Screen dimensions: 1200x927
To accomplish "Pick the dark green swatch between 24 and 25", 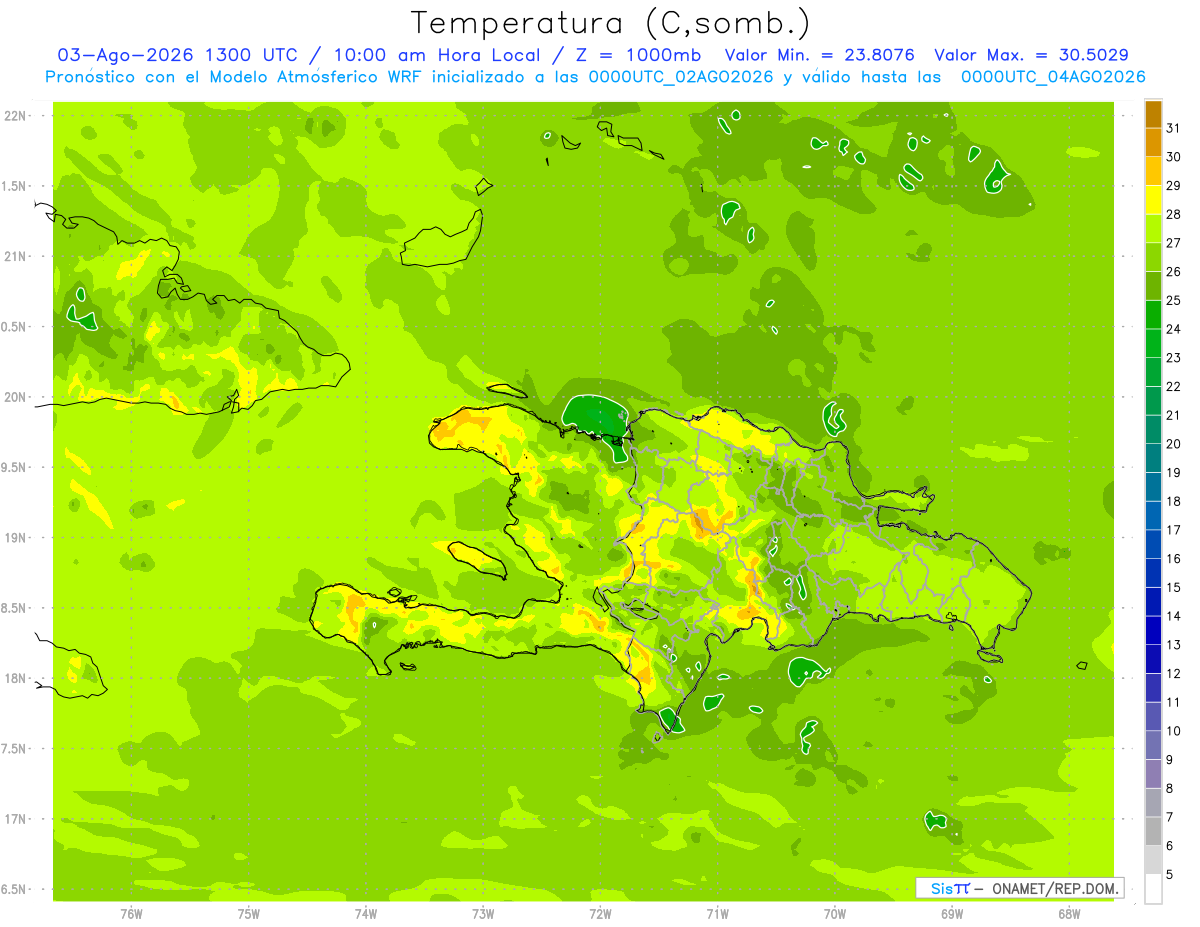I will (1153, 314).
